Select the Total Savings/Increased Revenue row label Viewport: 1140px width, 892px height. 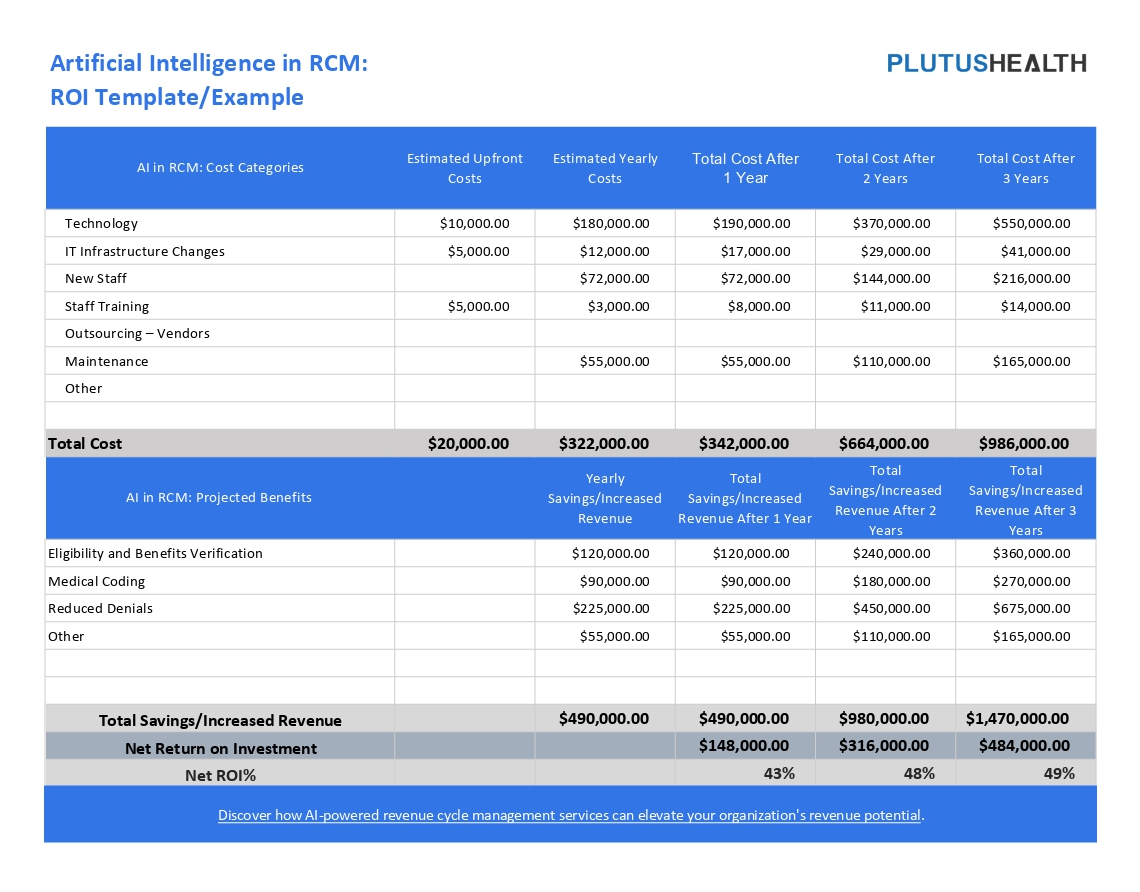[220, 718]
